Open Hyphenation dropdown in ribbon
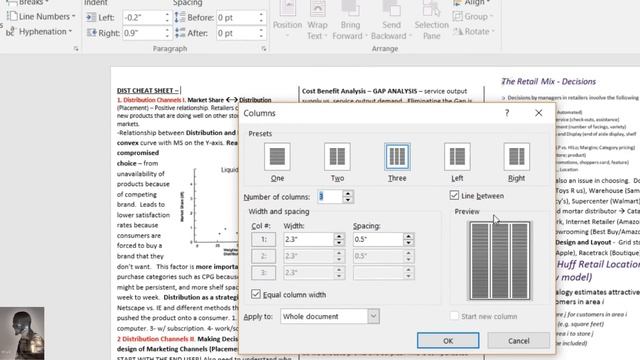Screen dimensions: 640x360 39,31
